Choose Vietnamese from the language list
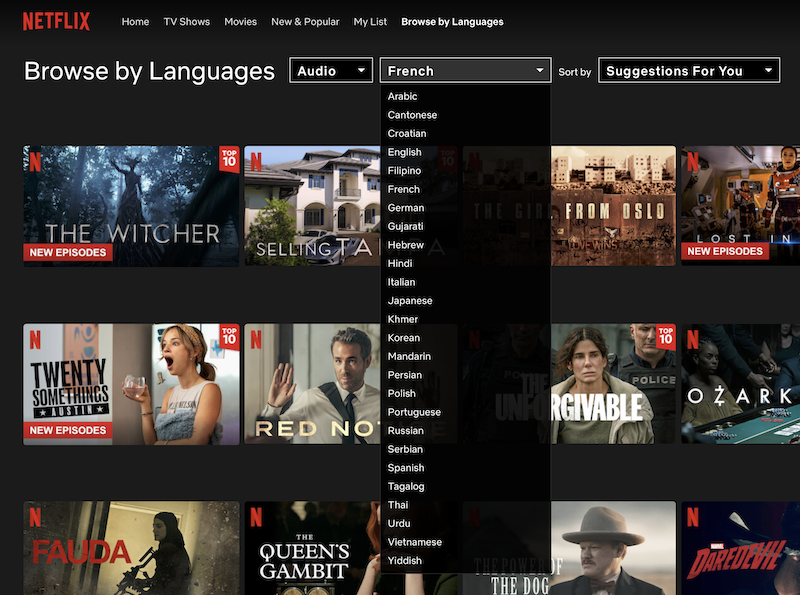The image size is (800, 595). point(415,542)
